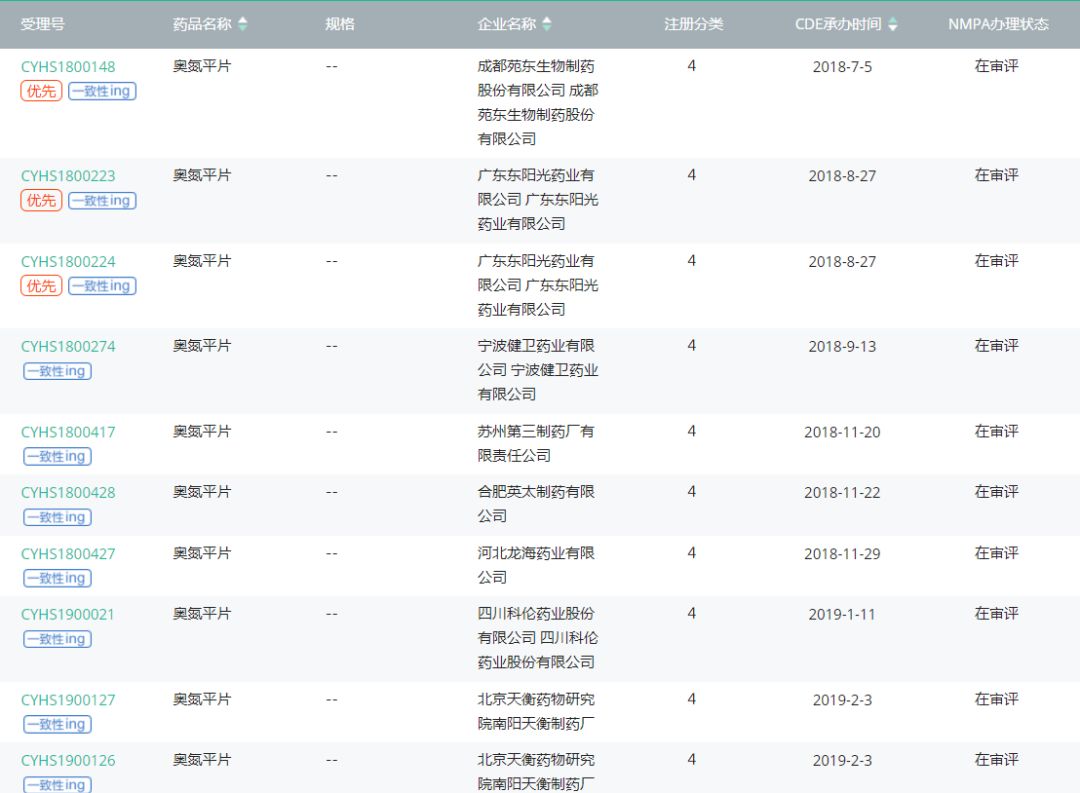The height and width of the screenshot is (793, 1080).
Task: Click 一致性ing tag under CYHS1900127
Action: click(57, 725)
